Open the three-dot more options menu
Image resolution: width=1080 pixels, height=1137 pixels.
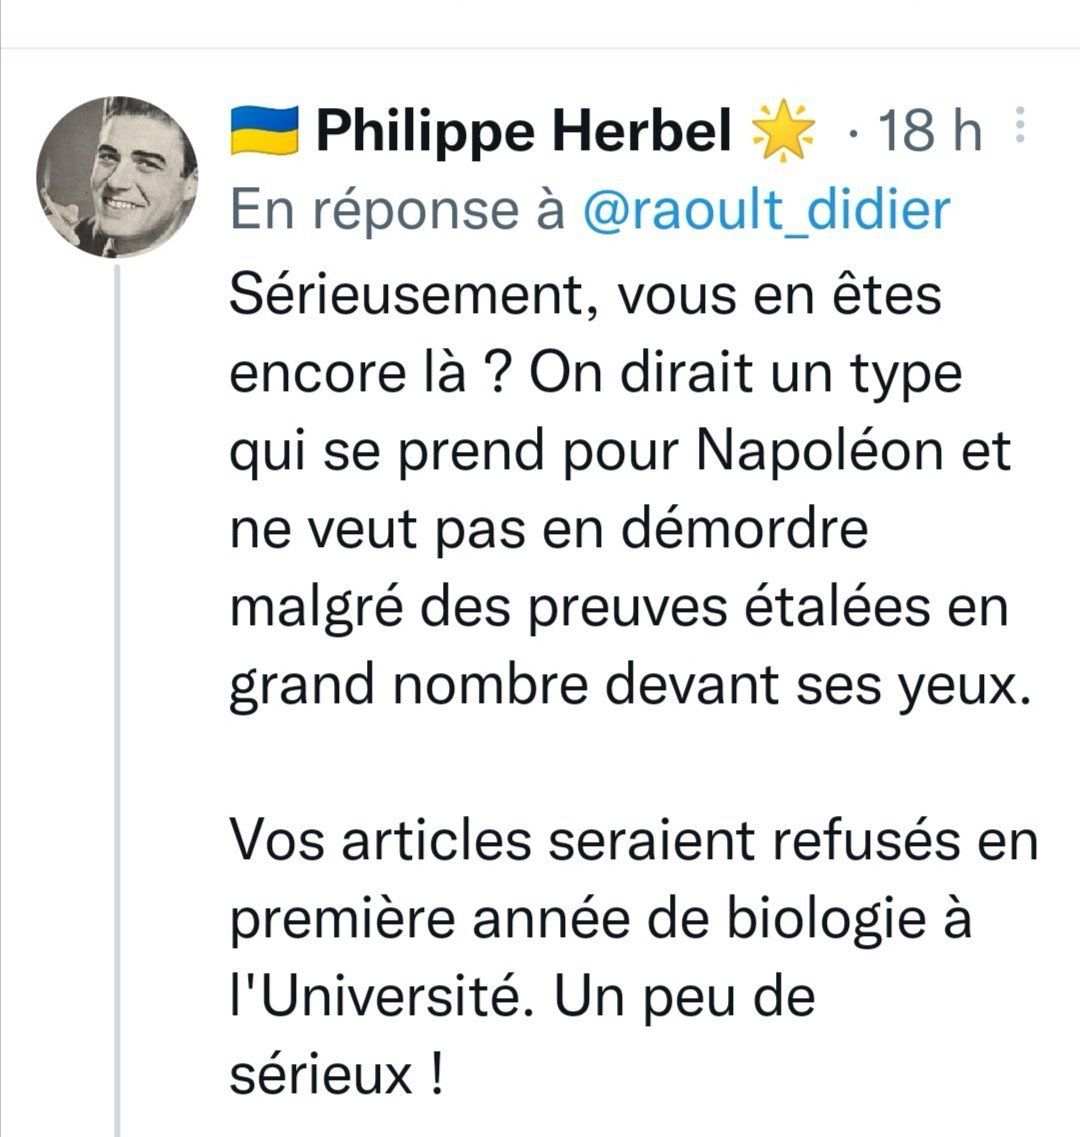click(x=1020, y=127)
